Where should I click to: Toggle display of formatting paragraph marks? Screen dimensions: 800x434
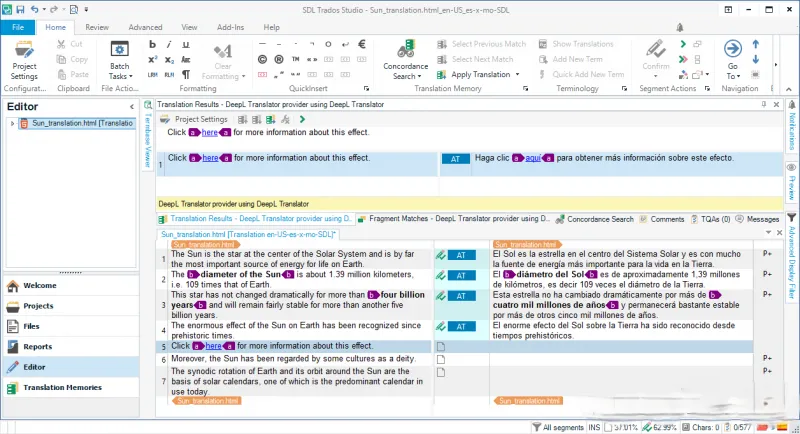click(186, 74)
